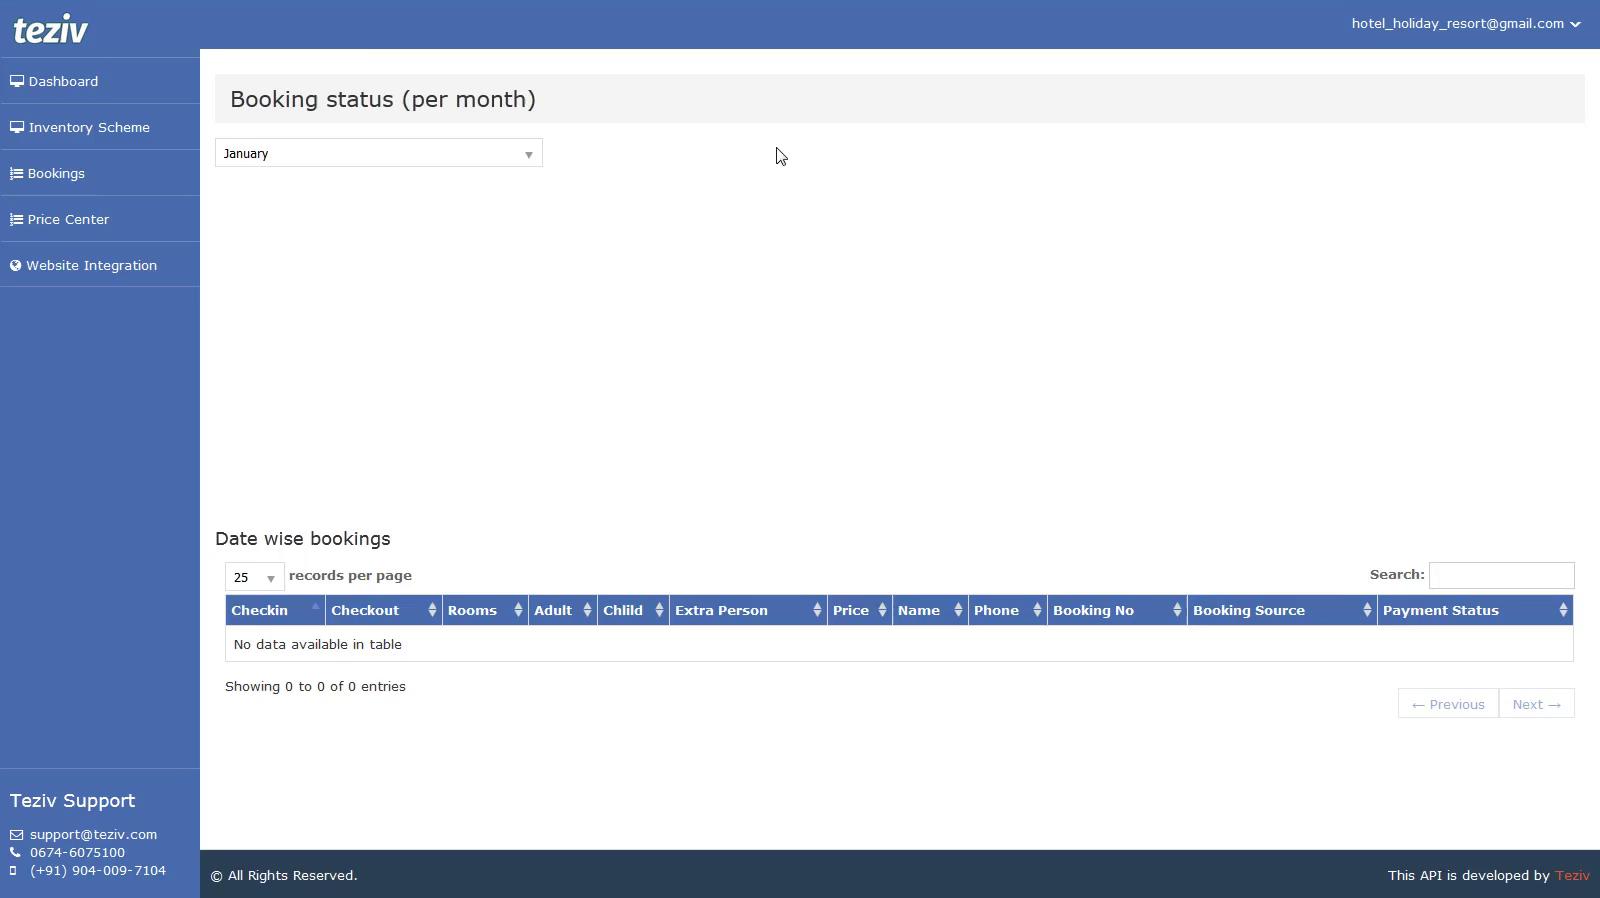Click mobile number (+91) 904-009-7104
Screen dimensions: 1600x898
98,870
